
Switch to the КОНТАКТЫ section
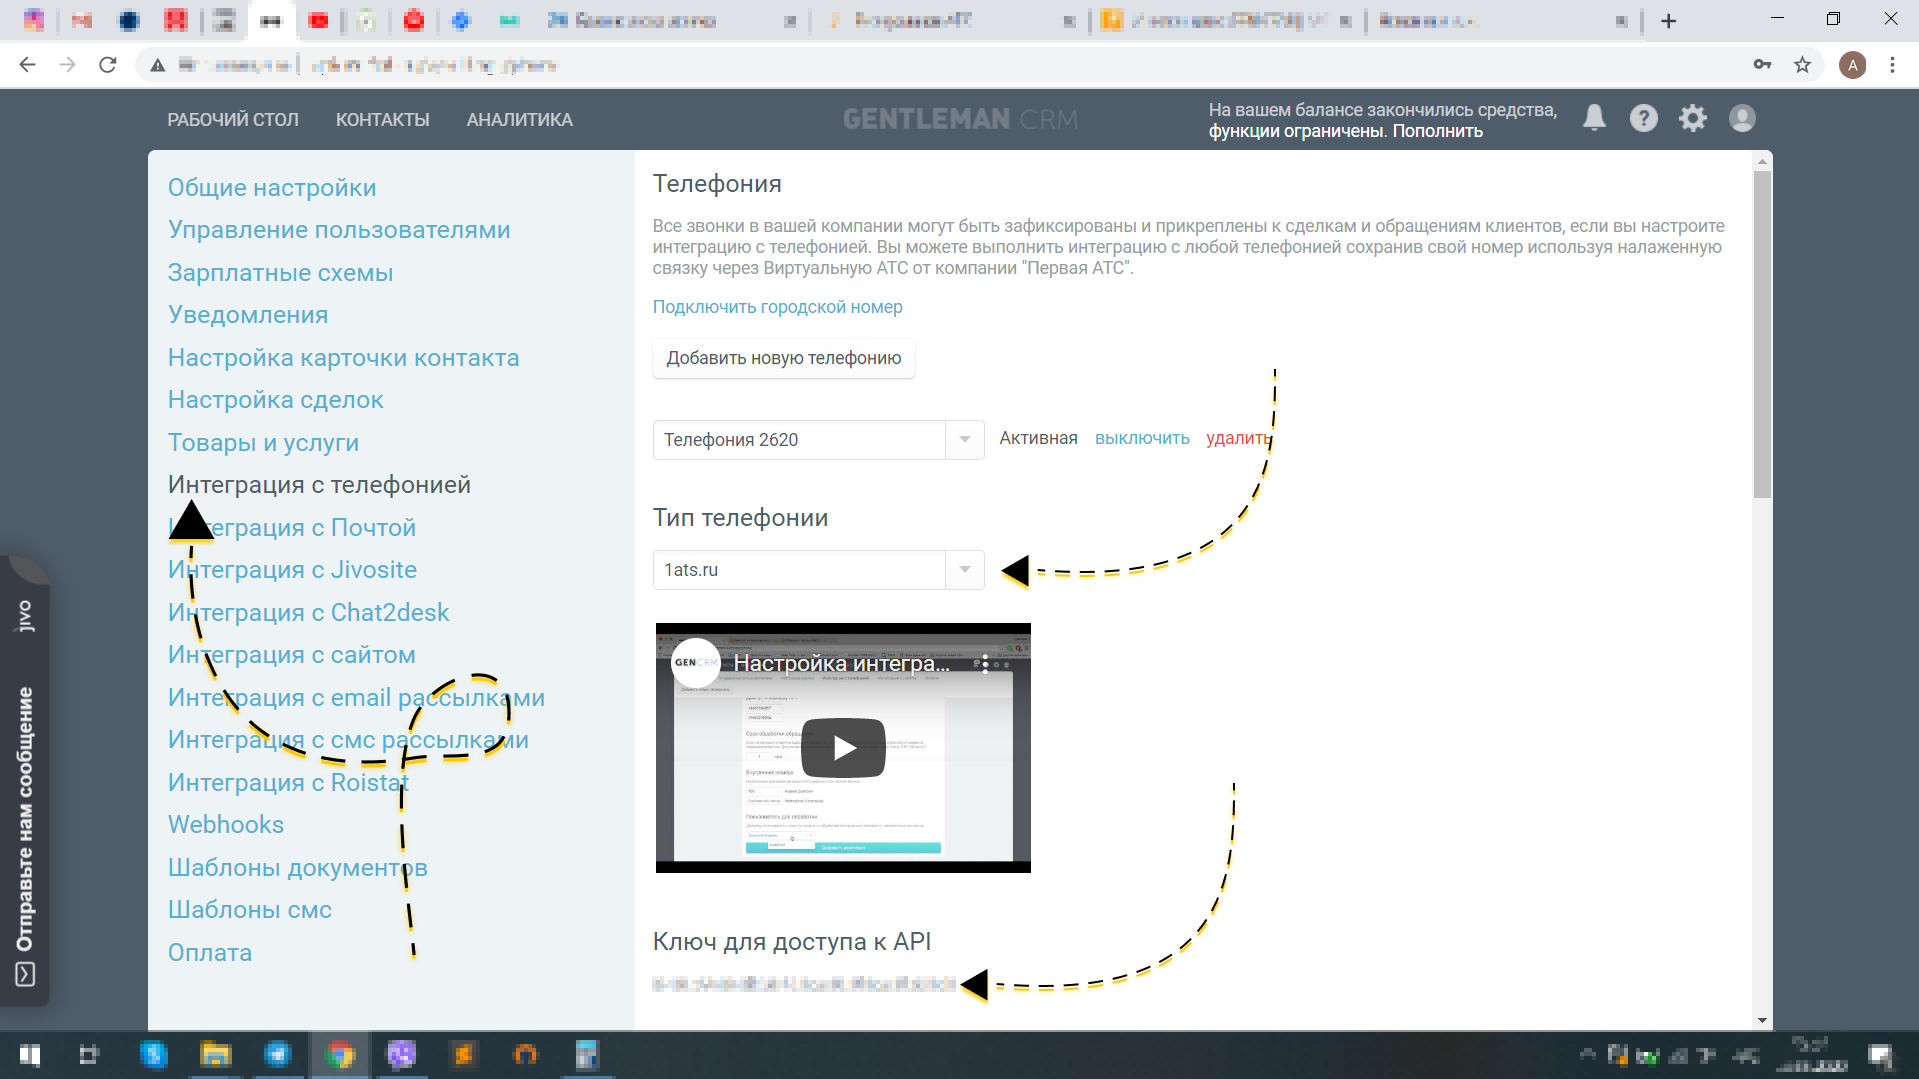[x=382, y=119]
